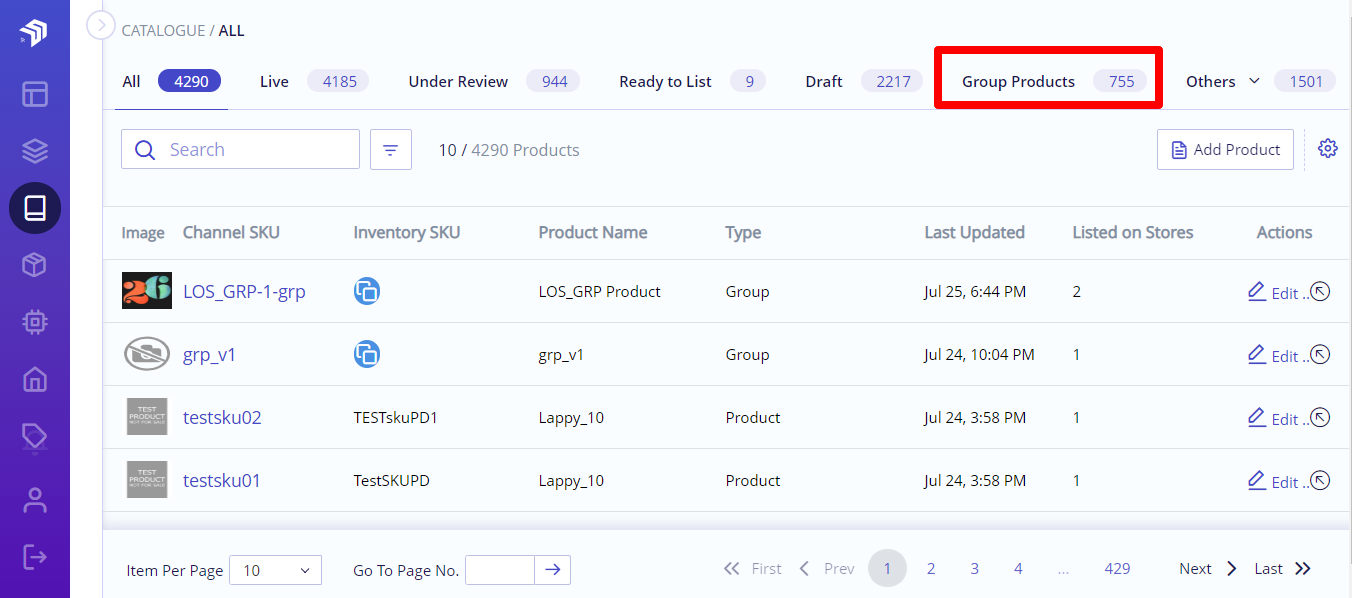Screen dimensions: 1352x598
Task: Click the Go To Page No. input
Action: coord(500,570)
